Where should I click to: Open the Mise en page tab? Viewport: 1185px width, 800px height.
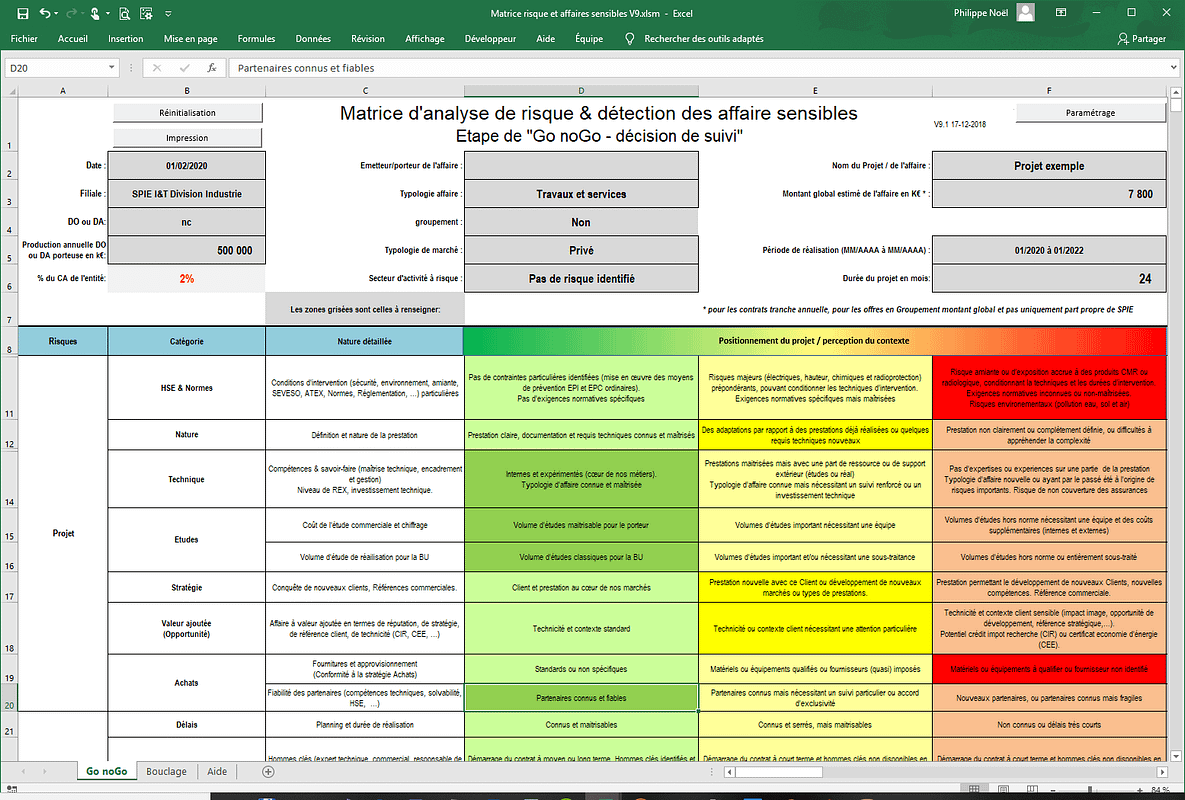[190, 39]
